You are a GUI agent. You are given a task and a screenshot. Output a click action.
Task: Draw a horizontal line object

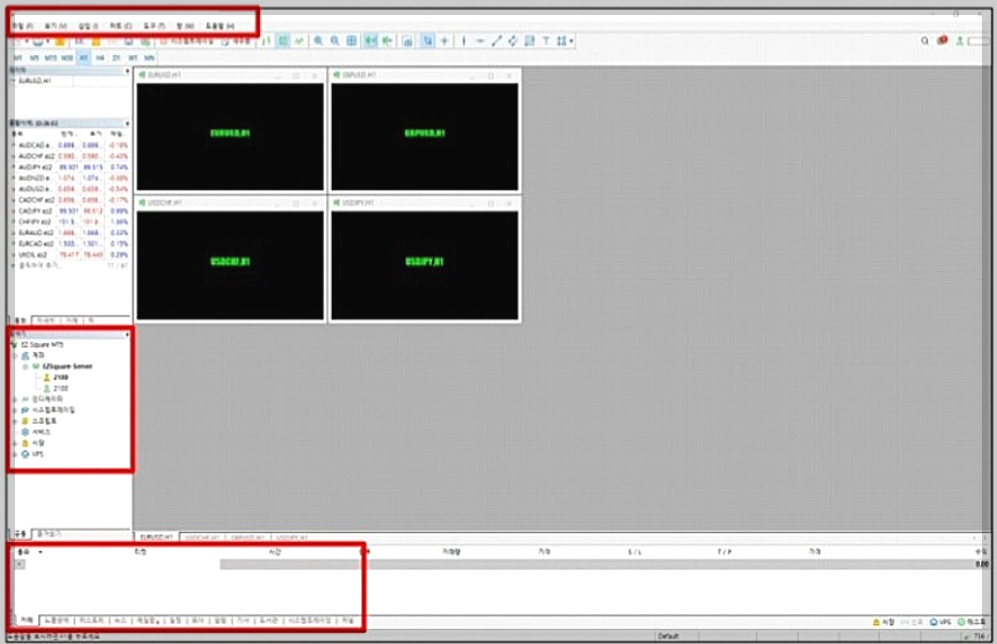coord(480,41)
